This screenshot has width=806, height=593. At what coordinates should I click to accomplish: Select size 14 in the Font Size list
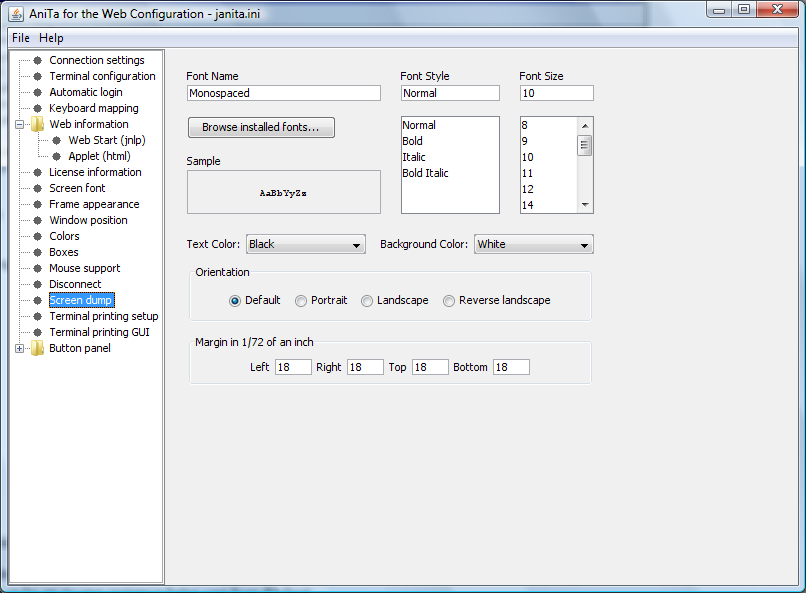point(527,205)
